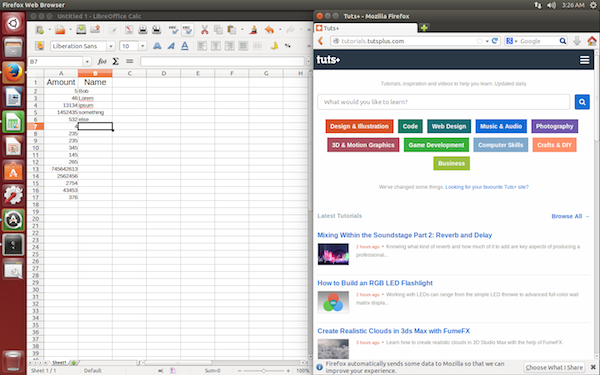Open Print Preview in Calc toolbar
The image size is (600, 375).
tap(157, 29)
